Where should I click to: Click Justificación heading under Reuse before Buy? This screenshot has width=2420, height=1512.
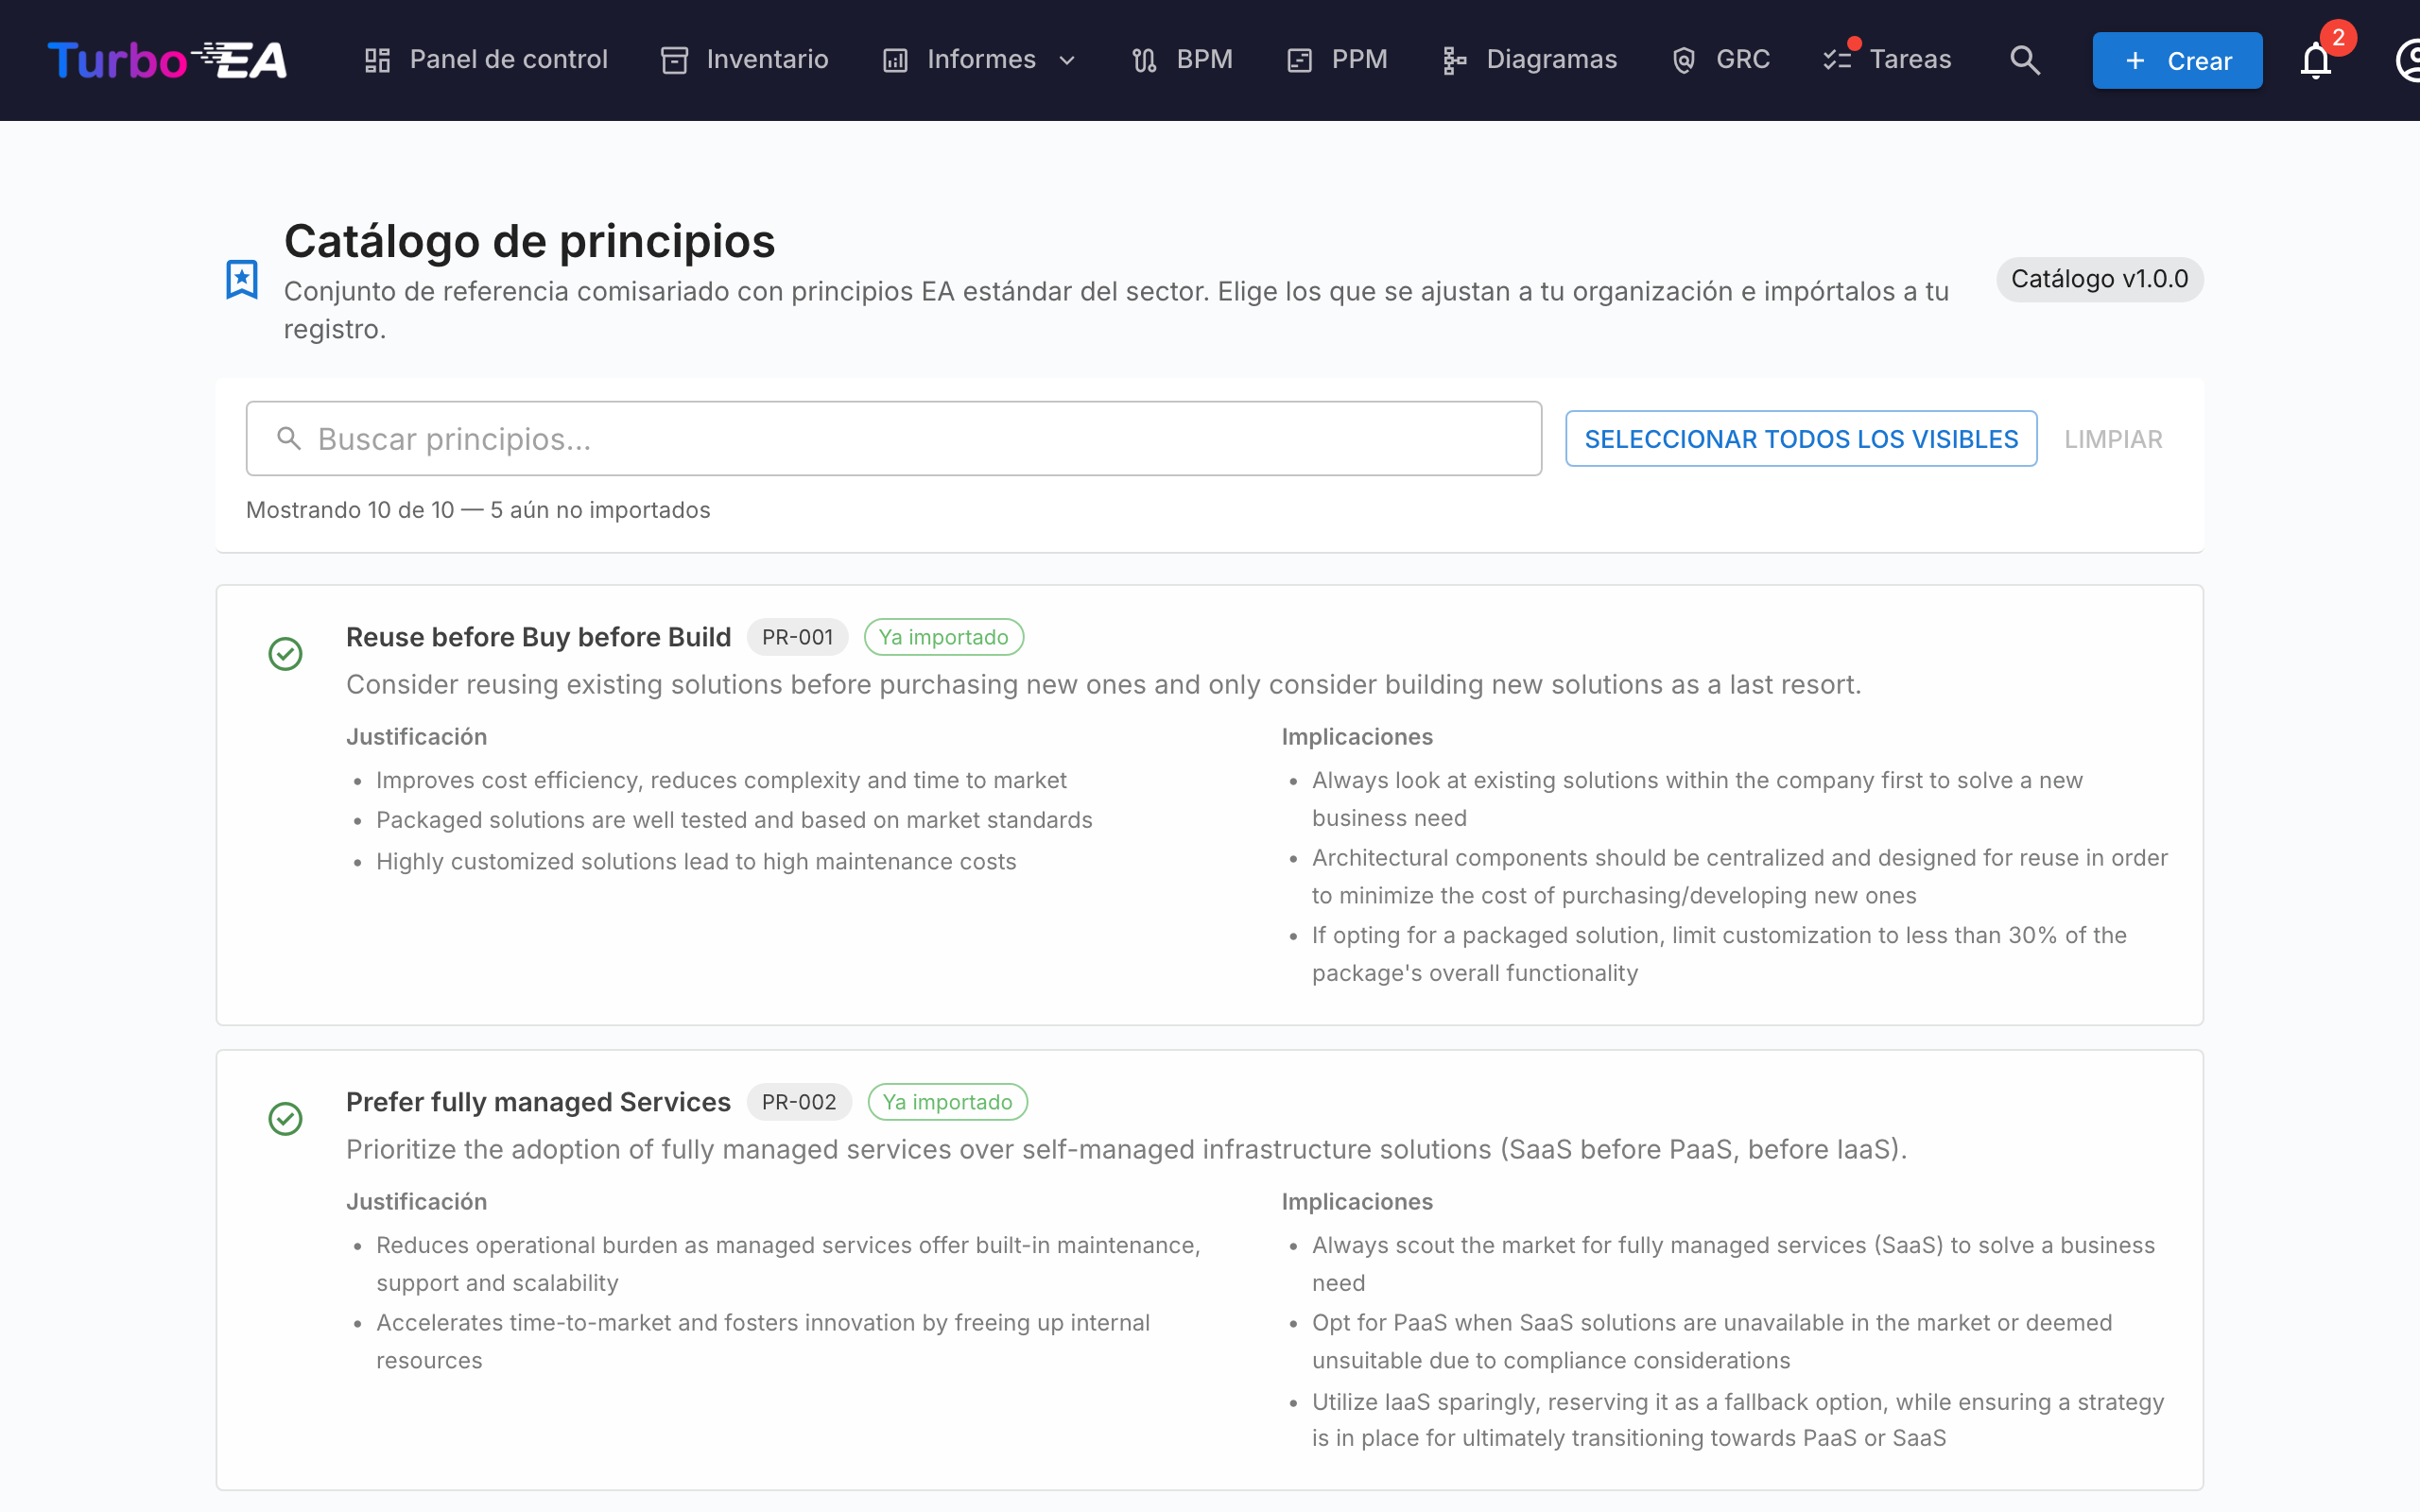click(x=416, y=737)
